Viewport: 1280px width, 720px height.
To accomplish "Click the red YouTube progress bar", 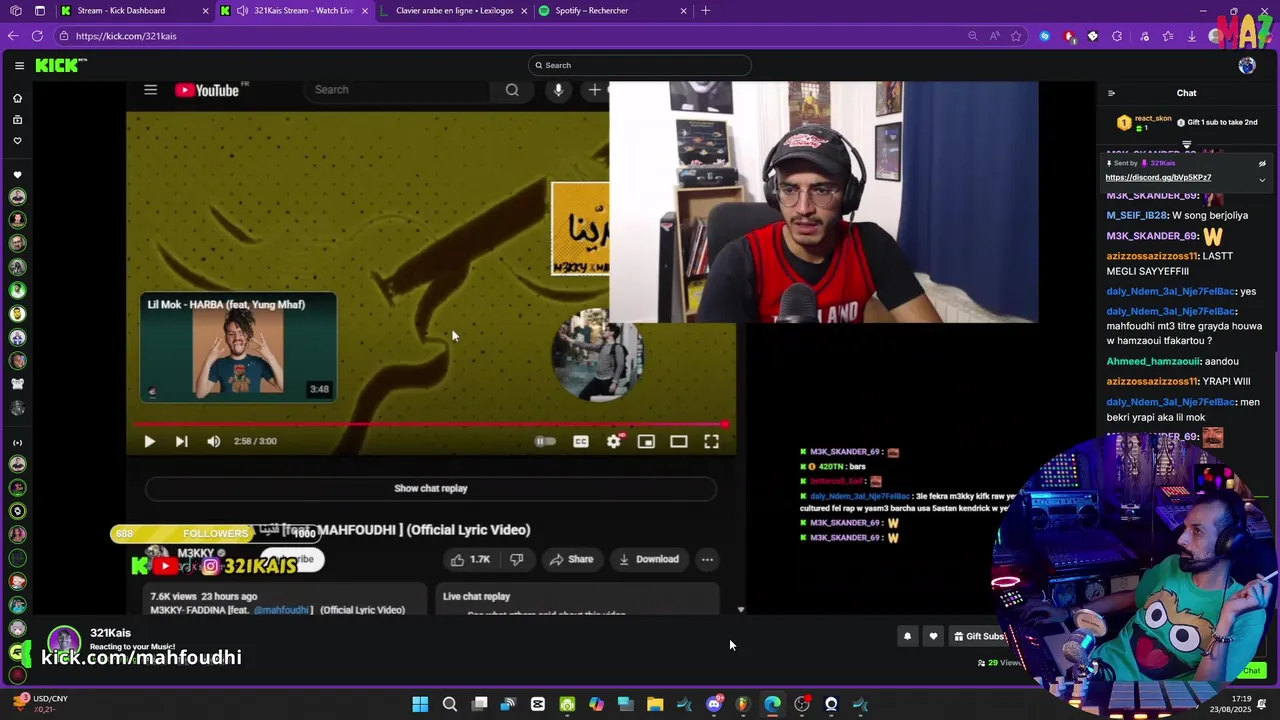I will pyautogui.click(x=431, y=424).
